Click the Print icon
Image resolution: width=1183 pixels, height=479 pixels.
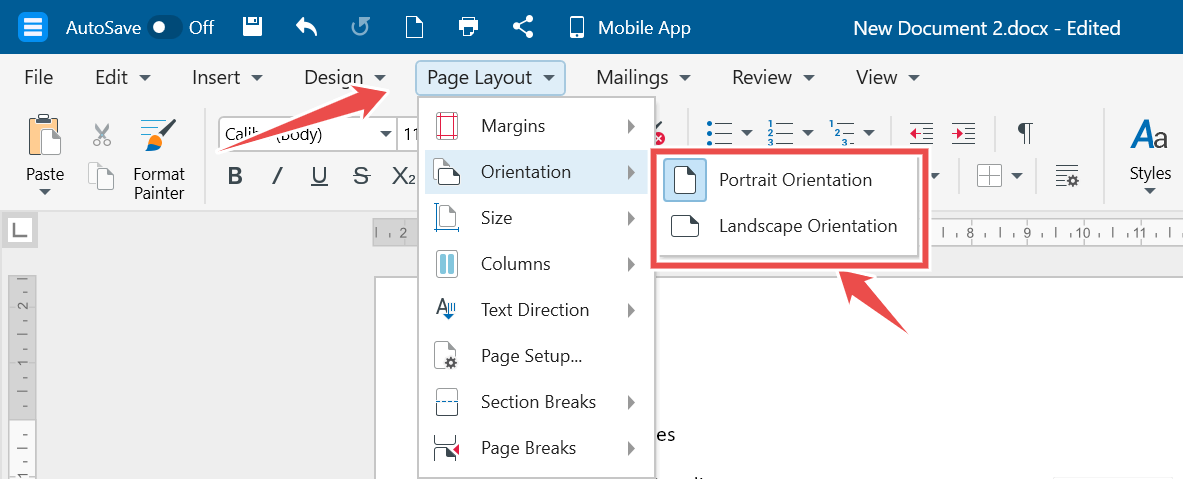tap(469, 28)
